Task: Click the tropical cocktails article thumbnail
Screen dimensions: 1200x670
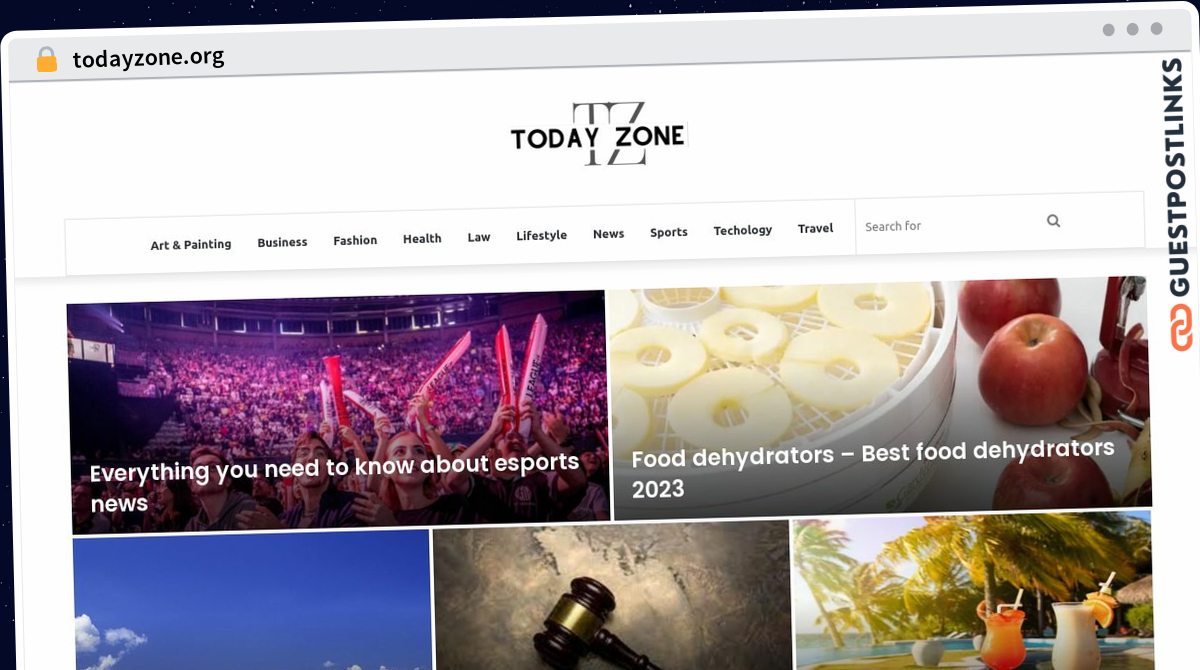Action: point(973,590)
